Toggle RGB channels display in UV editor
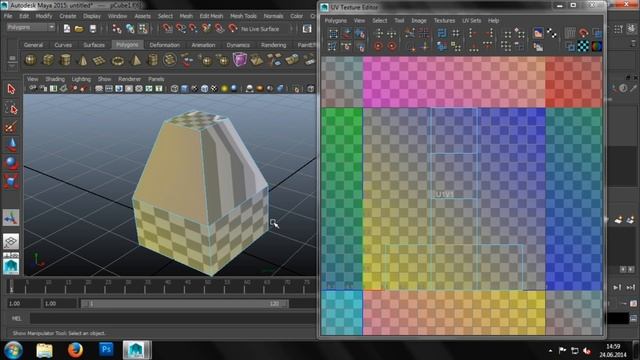This screenshot has width=640, height=360. (596, 46)
